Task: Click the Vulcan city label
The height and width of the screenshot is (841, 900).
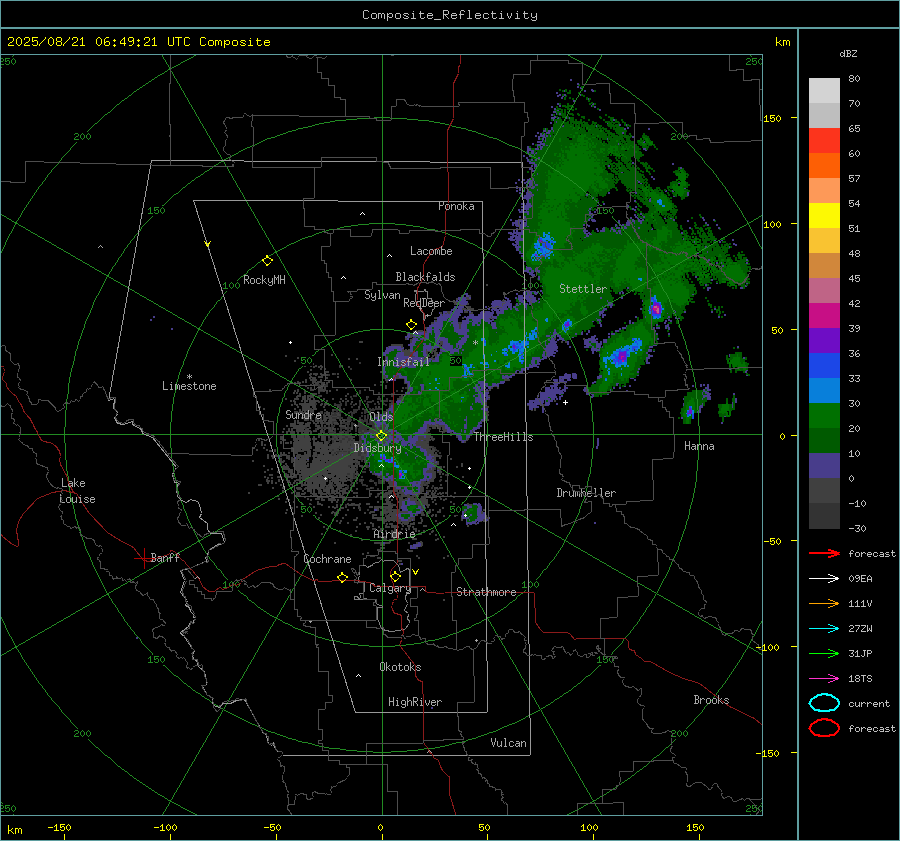Action: click(x=508, y=743)
